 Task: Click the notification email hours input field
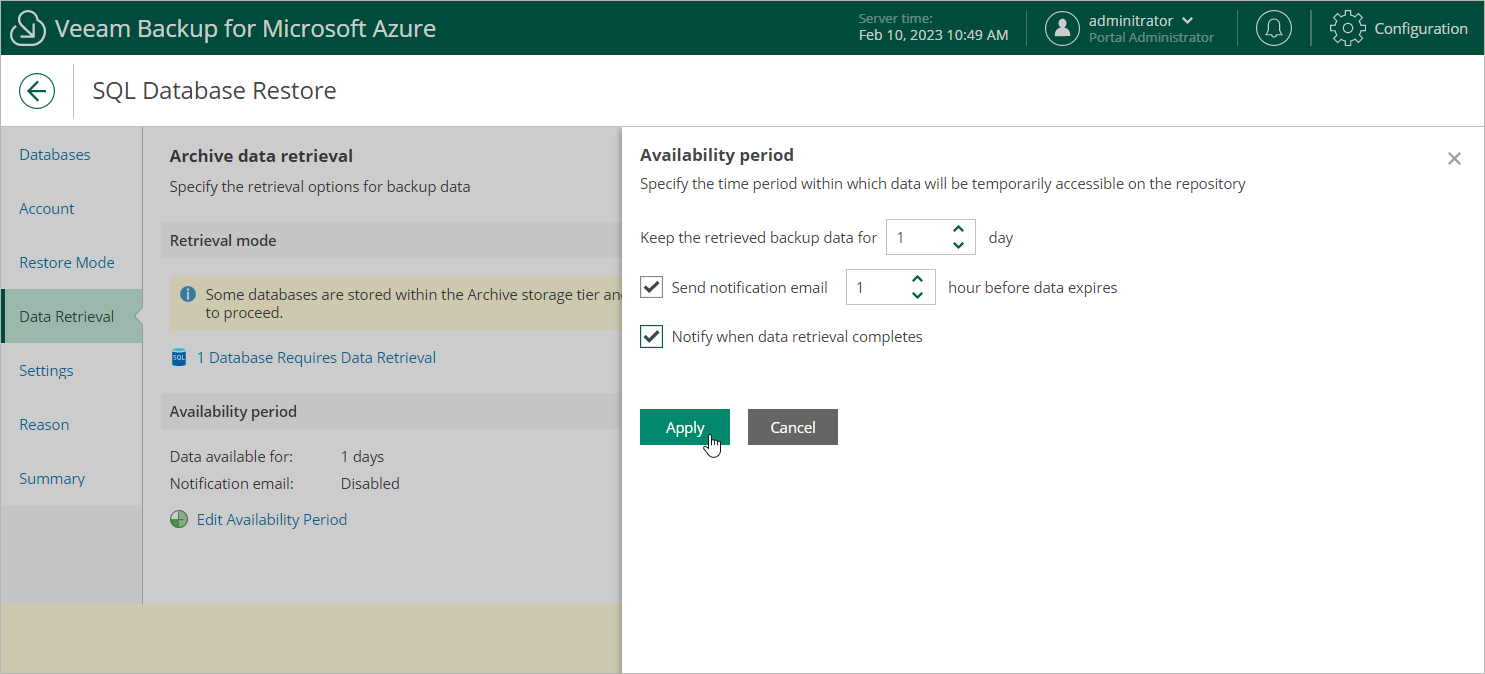(877, 288)
